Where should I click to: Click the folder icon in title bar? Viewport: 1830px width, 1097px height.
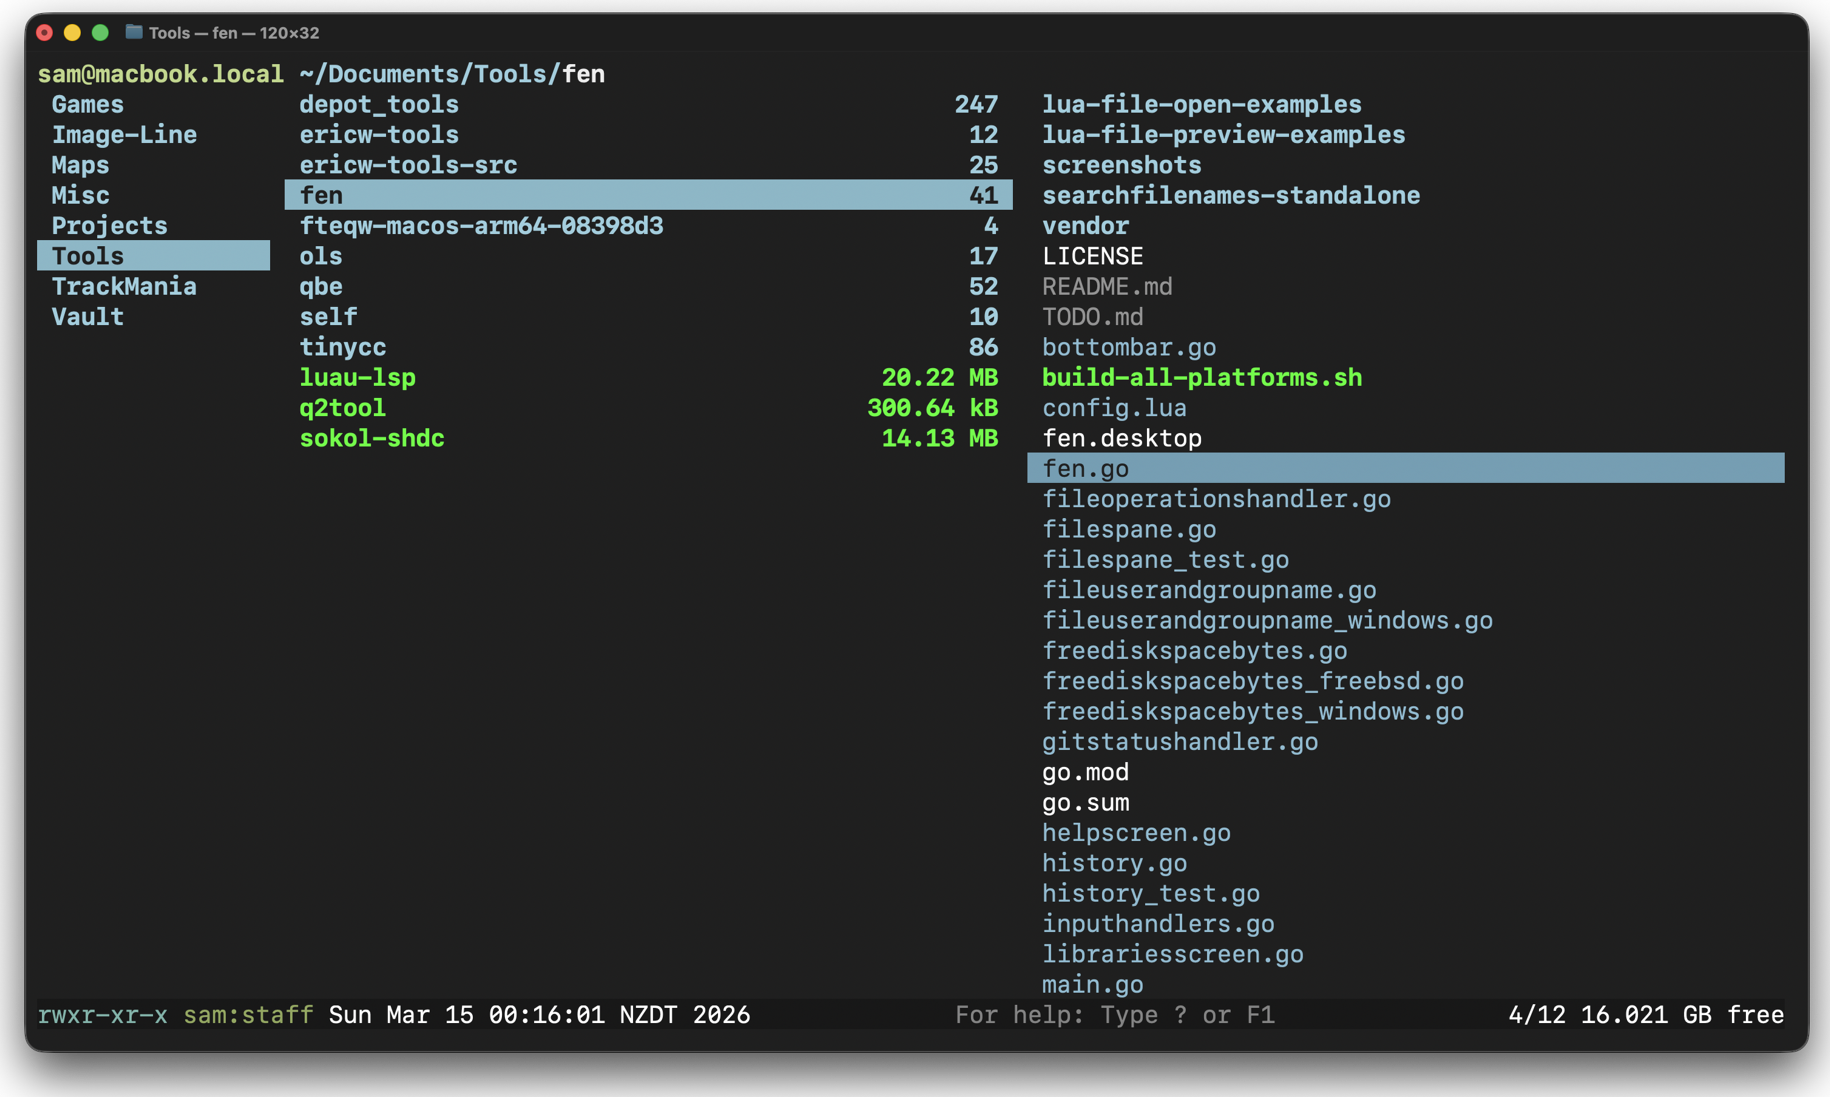point(133,32)
